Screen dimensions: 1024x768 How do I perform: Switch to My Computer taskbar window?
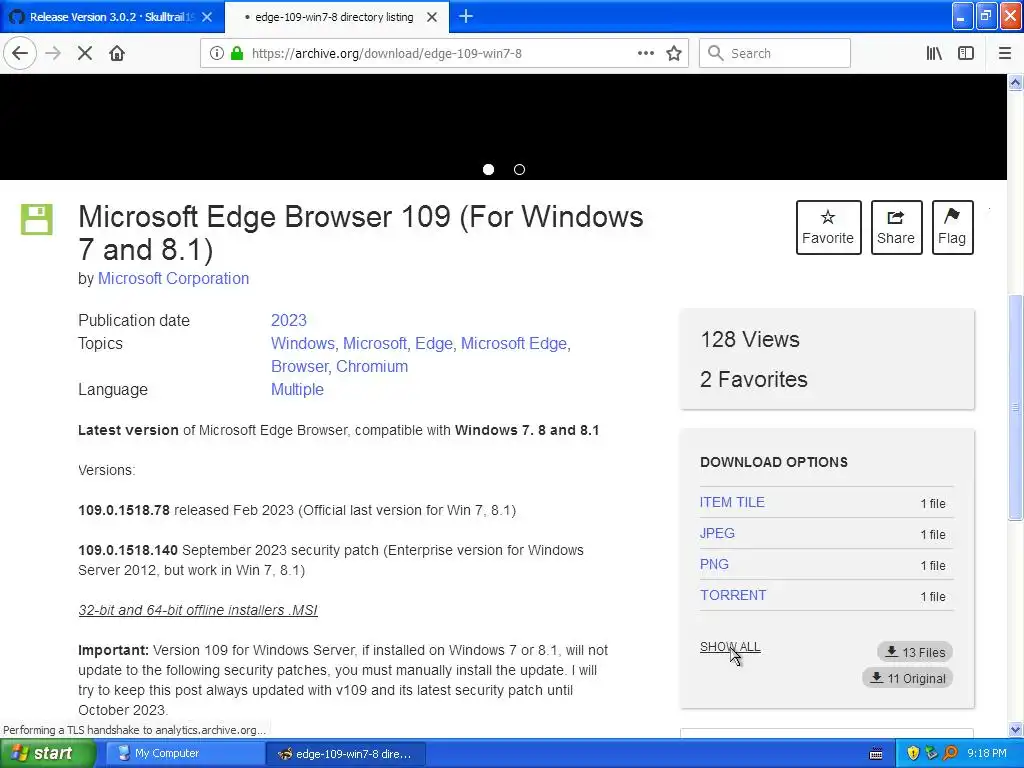[x=185, y=753]
